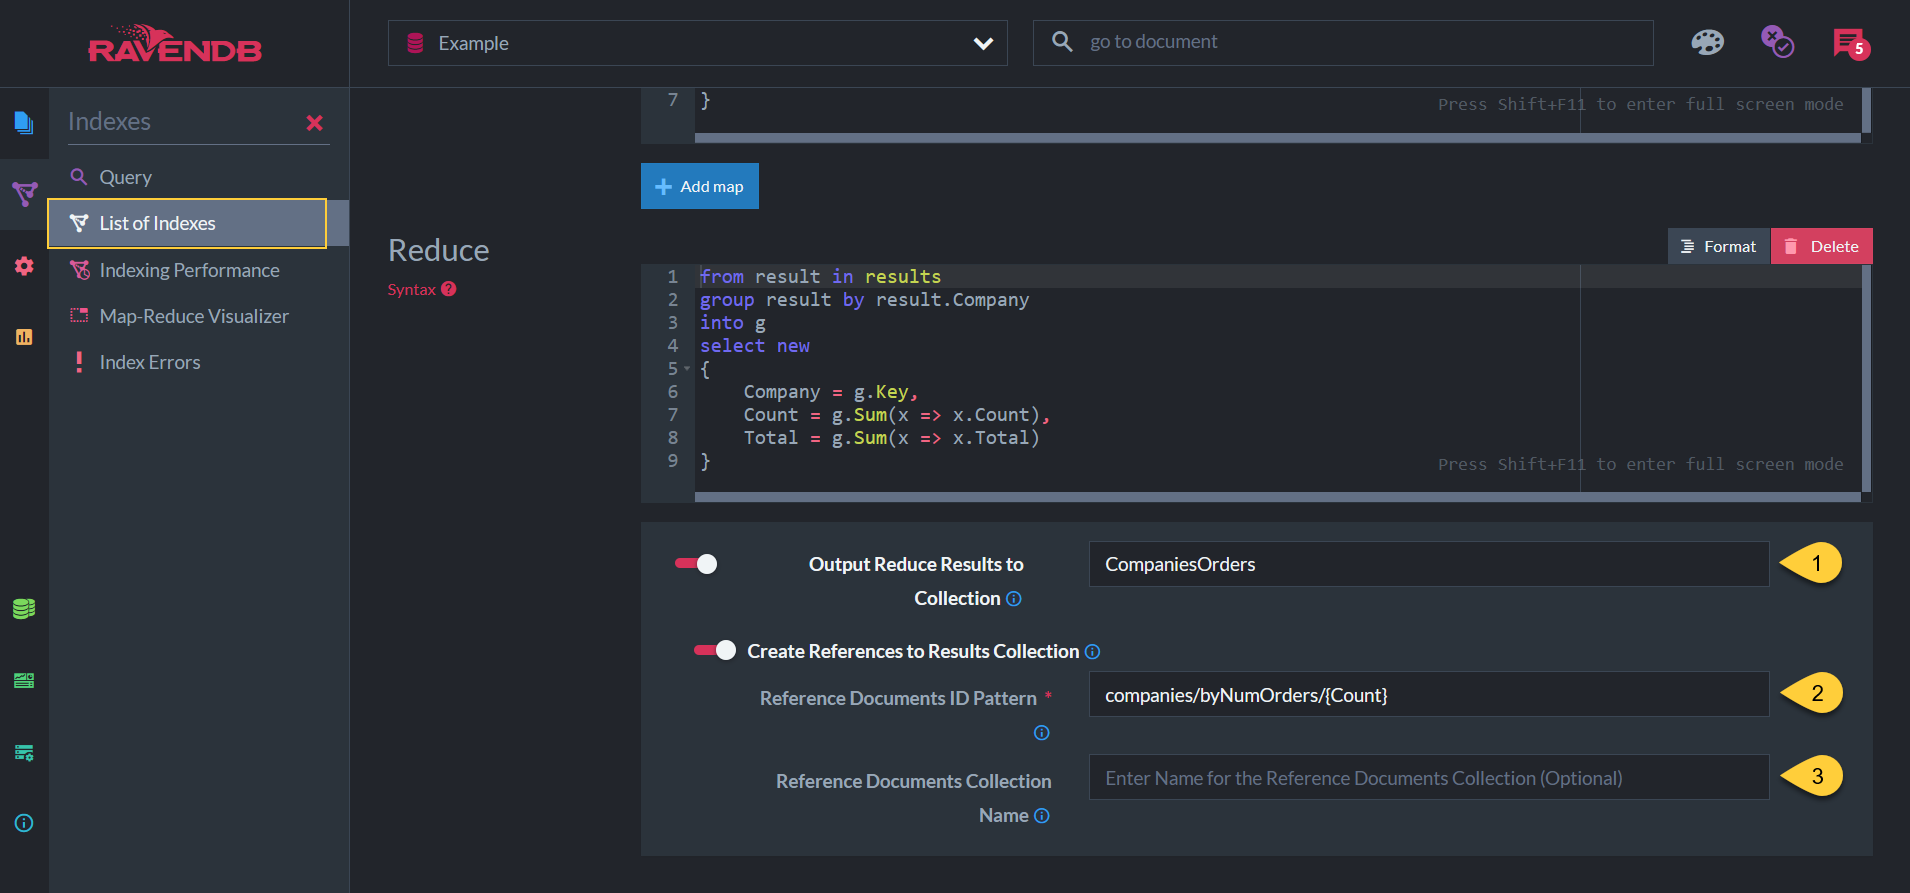Click the companies/byNumOrders/{Count} pattern field

click(1429, 694)
